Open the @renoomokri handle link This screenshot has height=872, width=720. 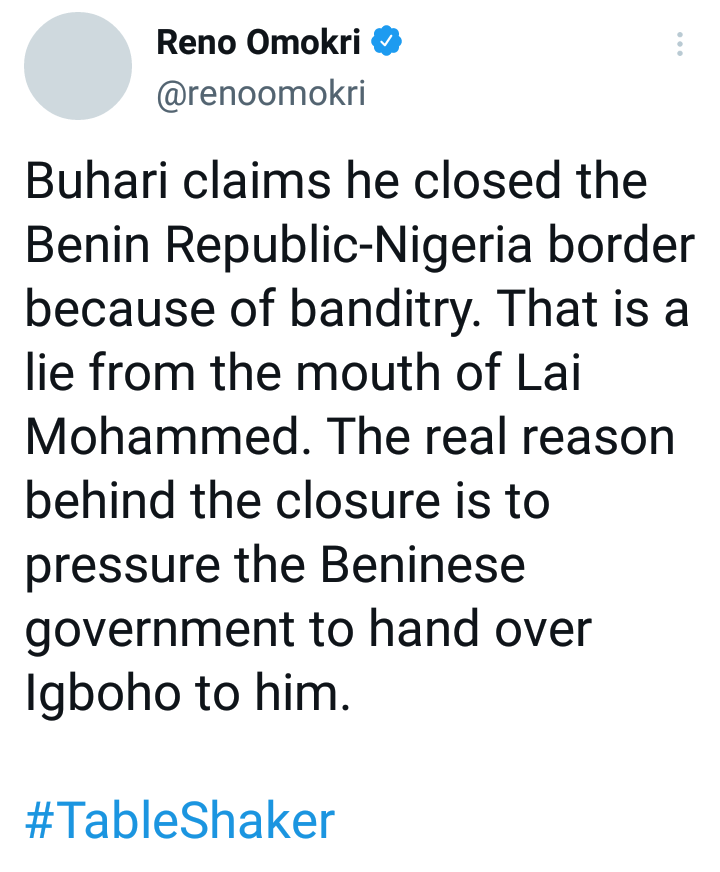(261, 93)
